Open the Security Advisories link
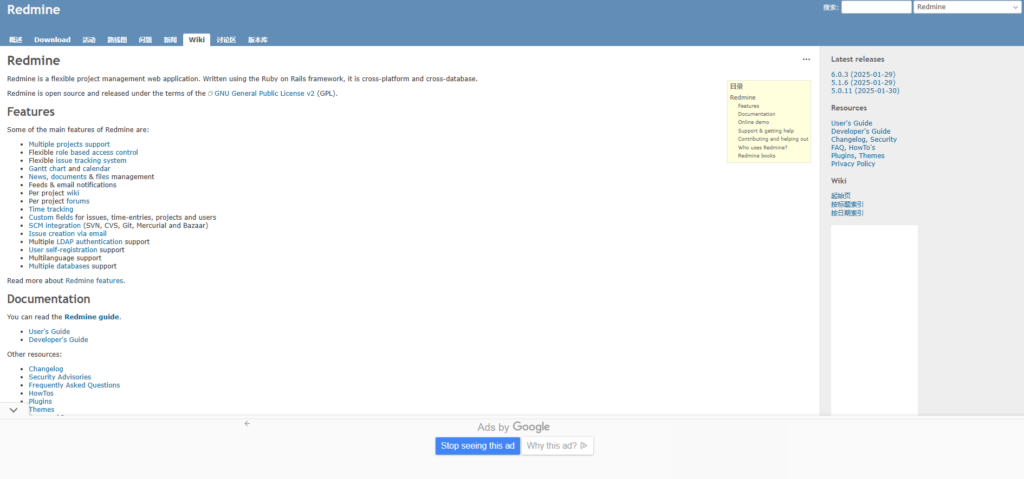The width and height of the screenshot is (1024, 479). 60,377
